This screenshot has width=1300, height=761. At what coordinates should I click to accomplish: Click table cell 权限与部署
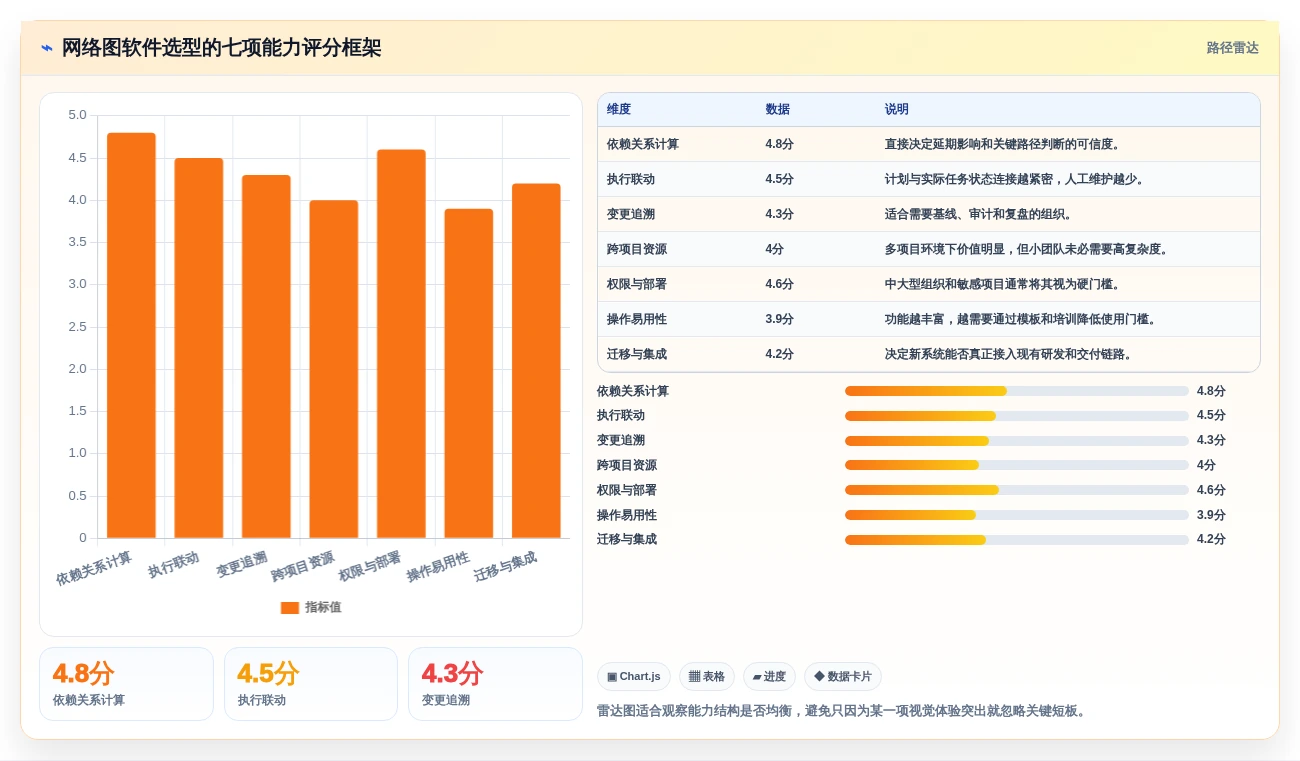637,284
